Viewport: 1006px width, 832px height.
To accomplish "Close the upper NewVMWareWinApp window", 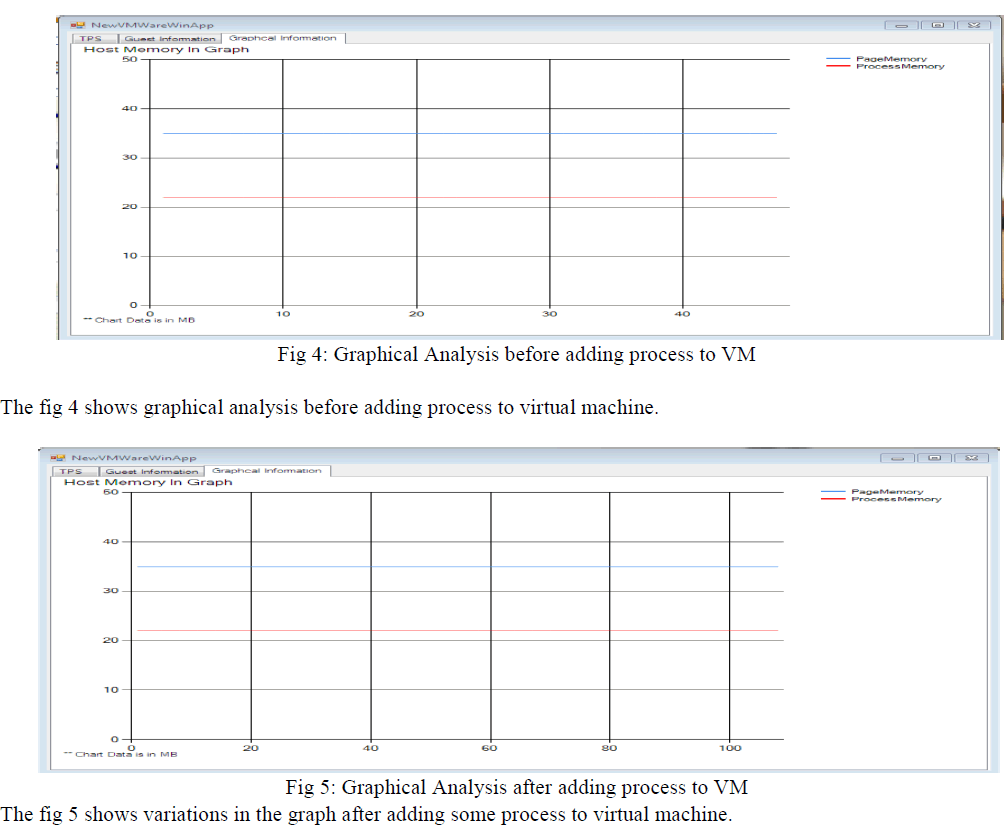I will coord(973,25).
